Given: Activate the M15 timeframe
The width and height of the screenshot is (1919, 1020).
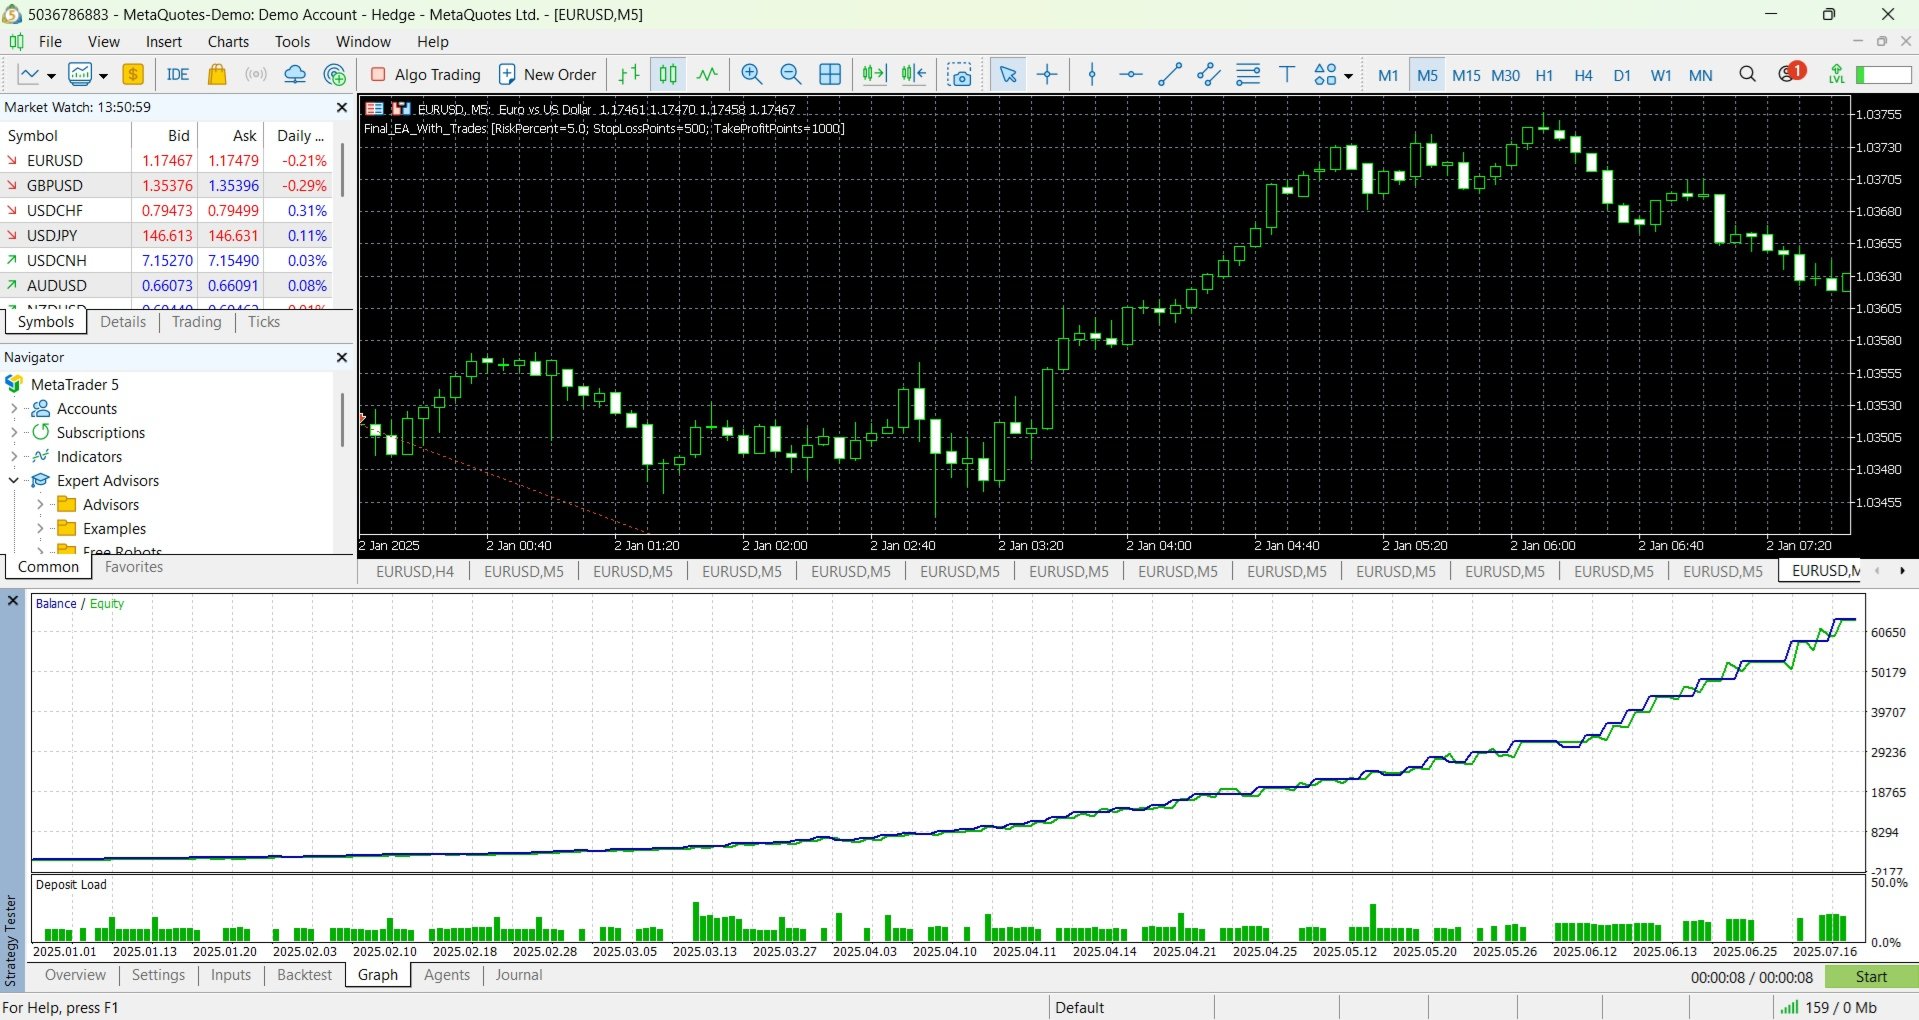Looking at the screenshot, I should (1466, 75).
